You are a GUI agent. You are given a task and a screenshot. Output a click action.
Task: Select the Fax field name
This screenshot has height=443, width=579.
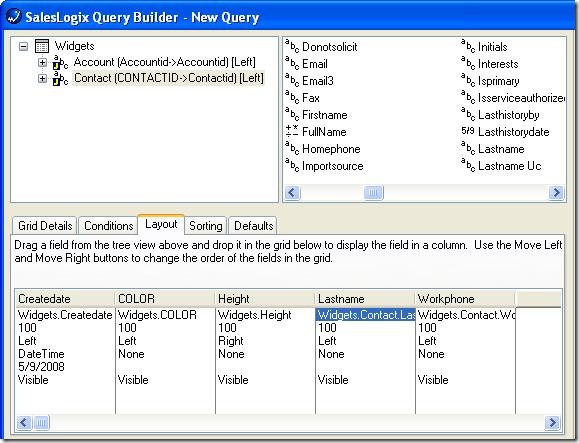coord(311,98)
